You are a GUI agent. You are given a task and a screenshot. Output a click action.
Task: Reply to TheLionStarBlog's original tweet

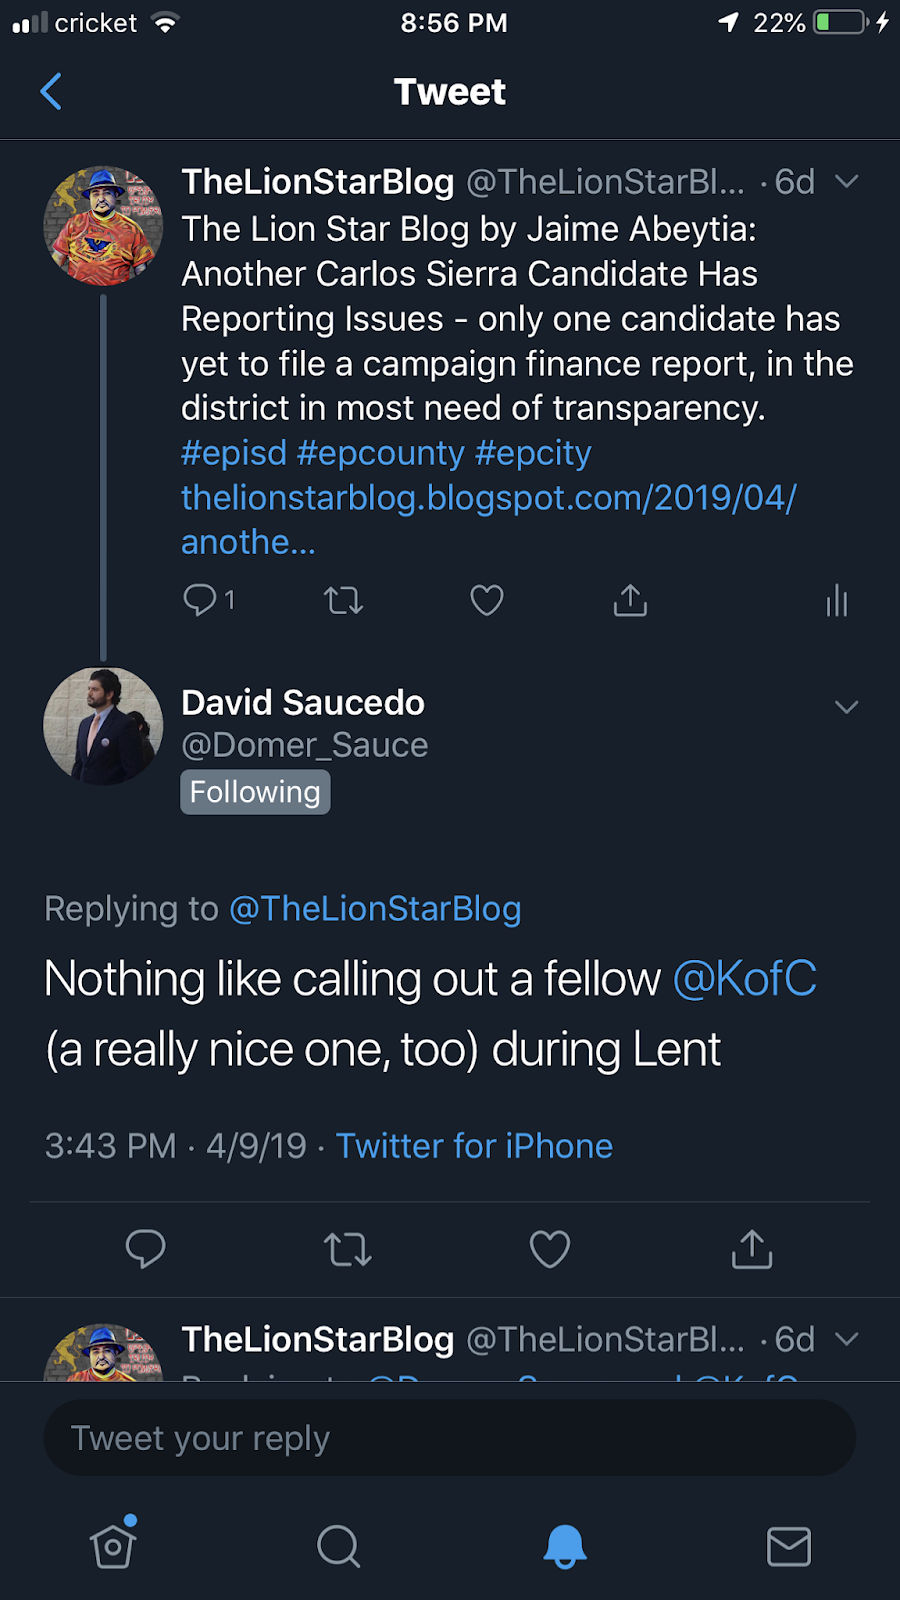tap(200, 600)
